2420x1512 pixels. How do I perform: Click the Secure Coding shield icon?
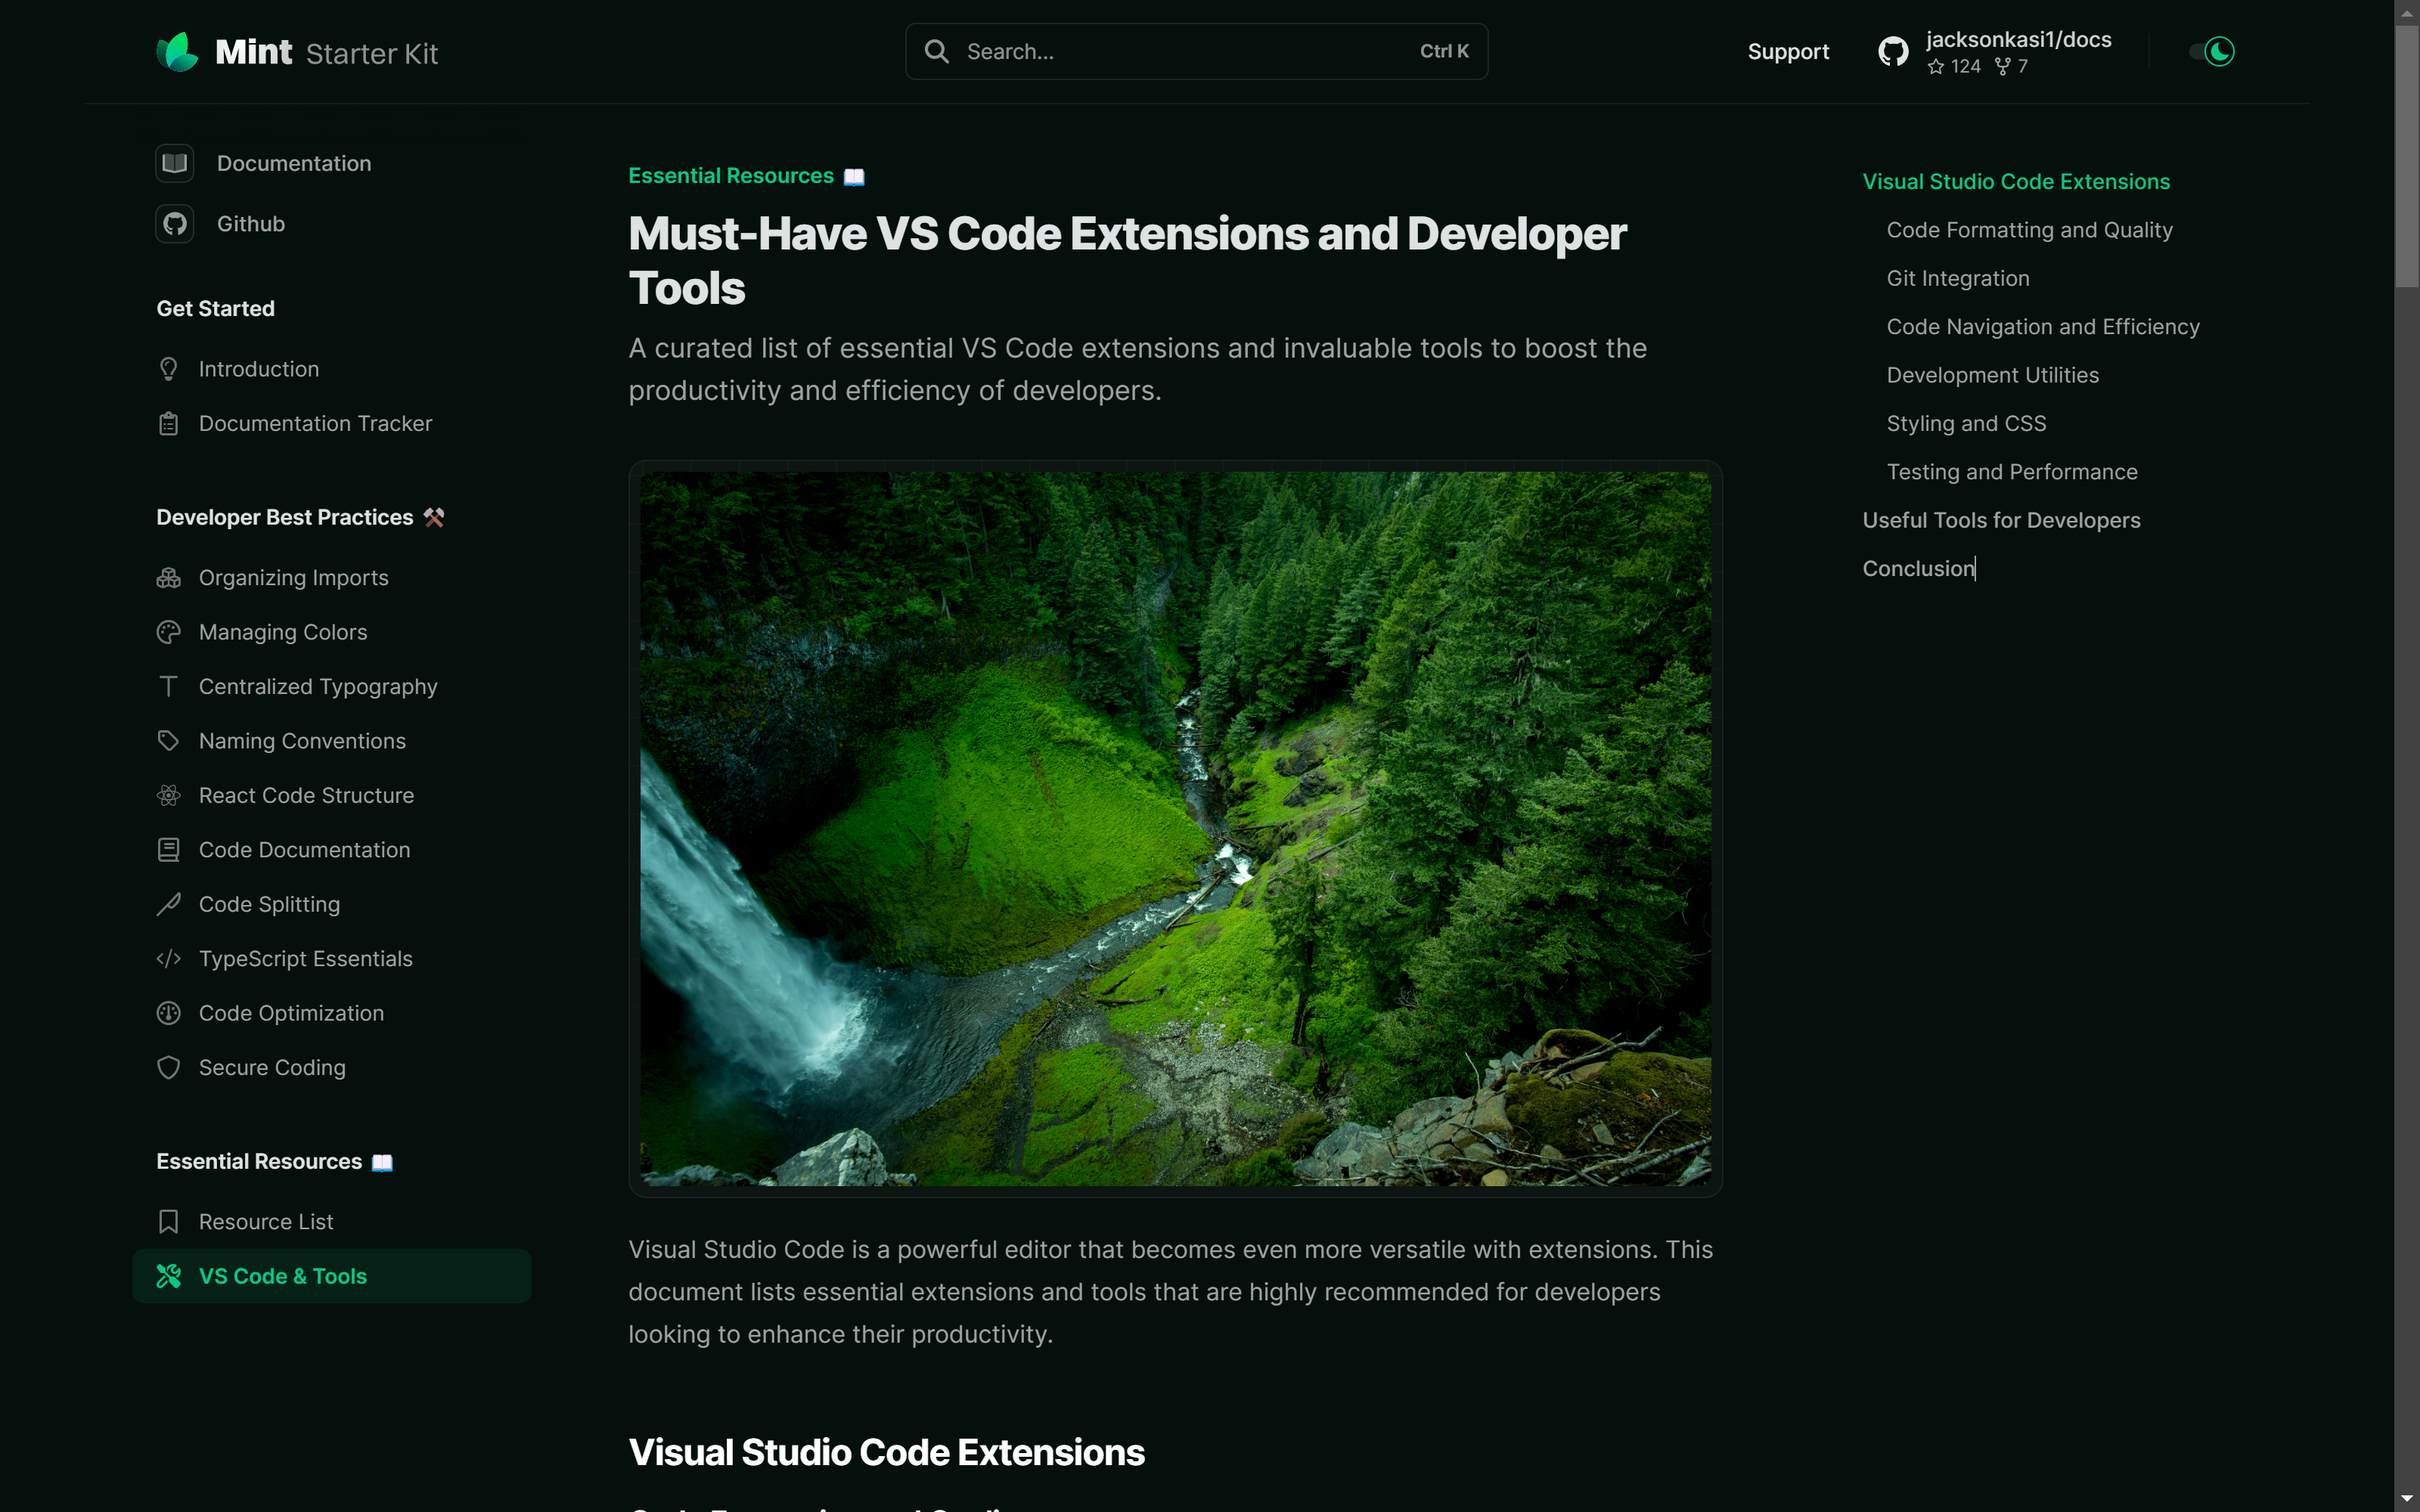pos(169,1068)
